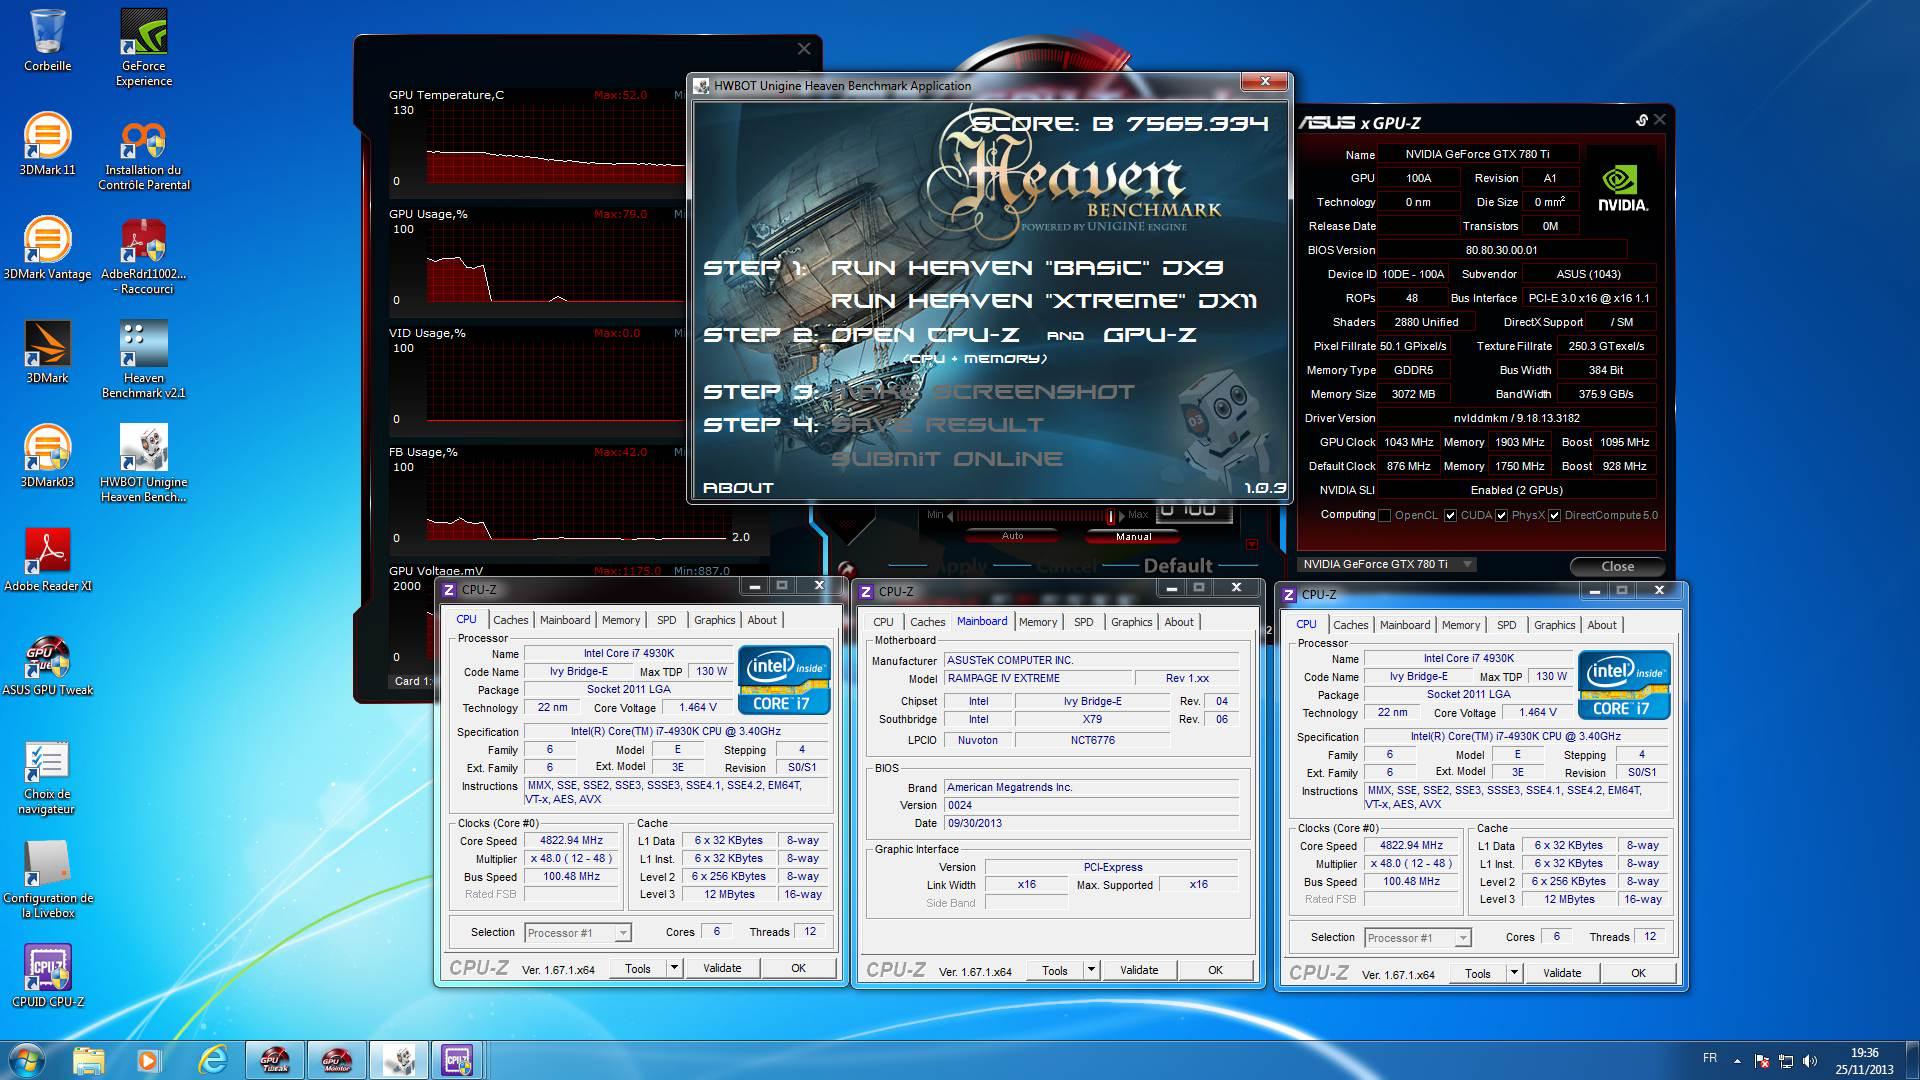This screenshot has width=1920, height=1080.
Task: Toggle the DirectCompute 5.0 checkbox
Action: point(1554,515)
